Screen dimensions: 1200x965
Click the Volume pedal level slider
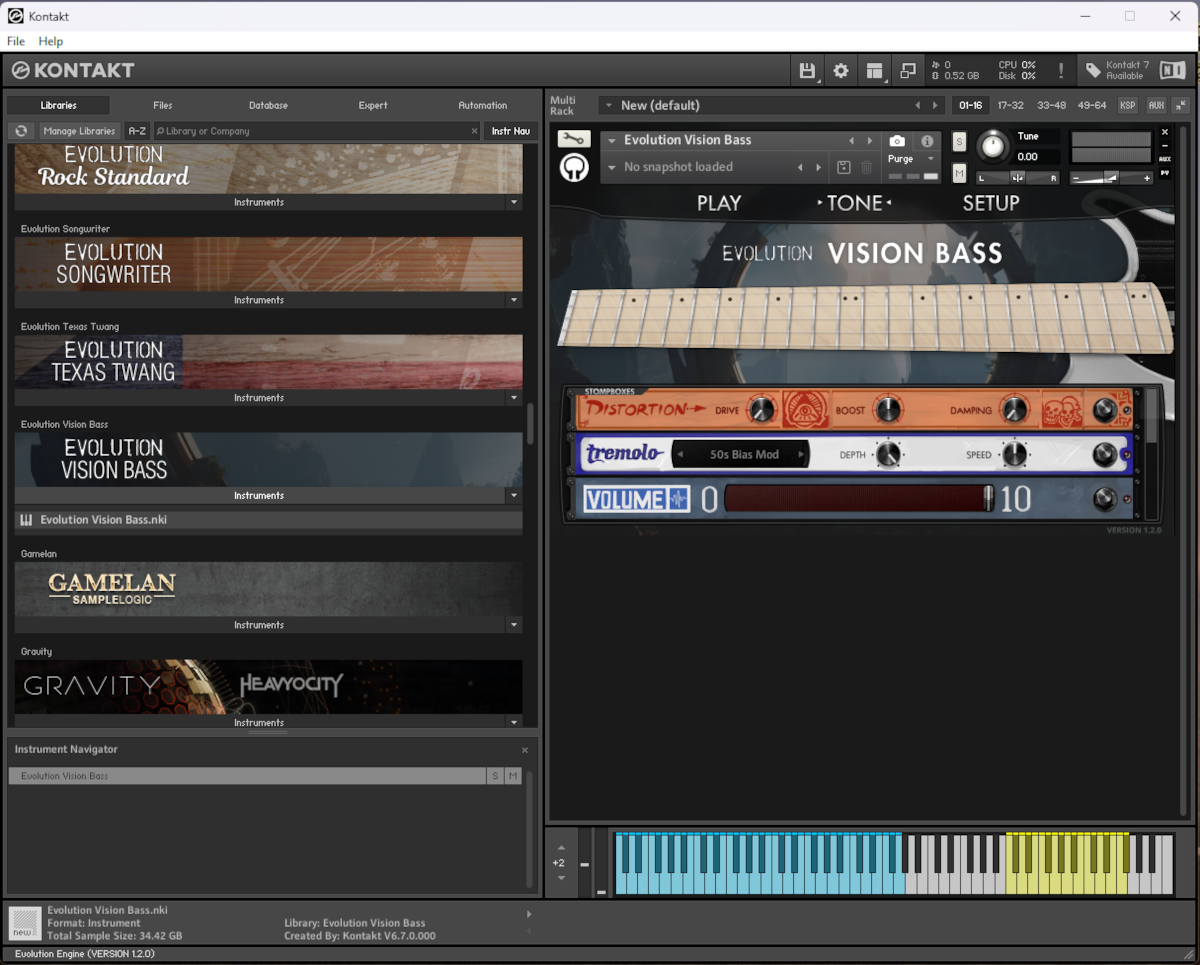[x=858, y=499]
